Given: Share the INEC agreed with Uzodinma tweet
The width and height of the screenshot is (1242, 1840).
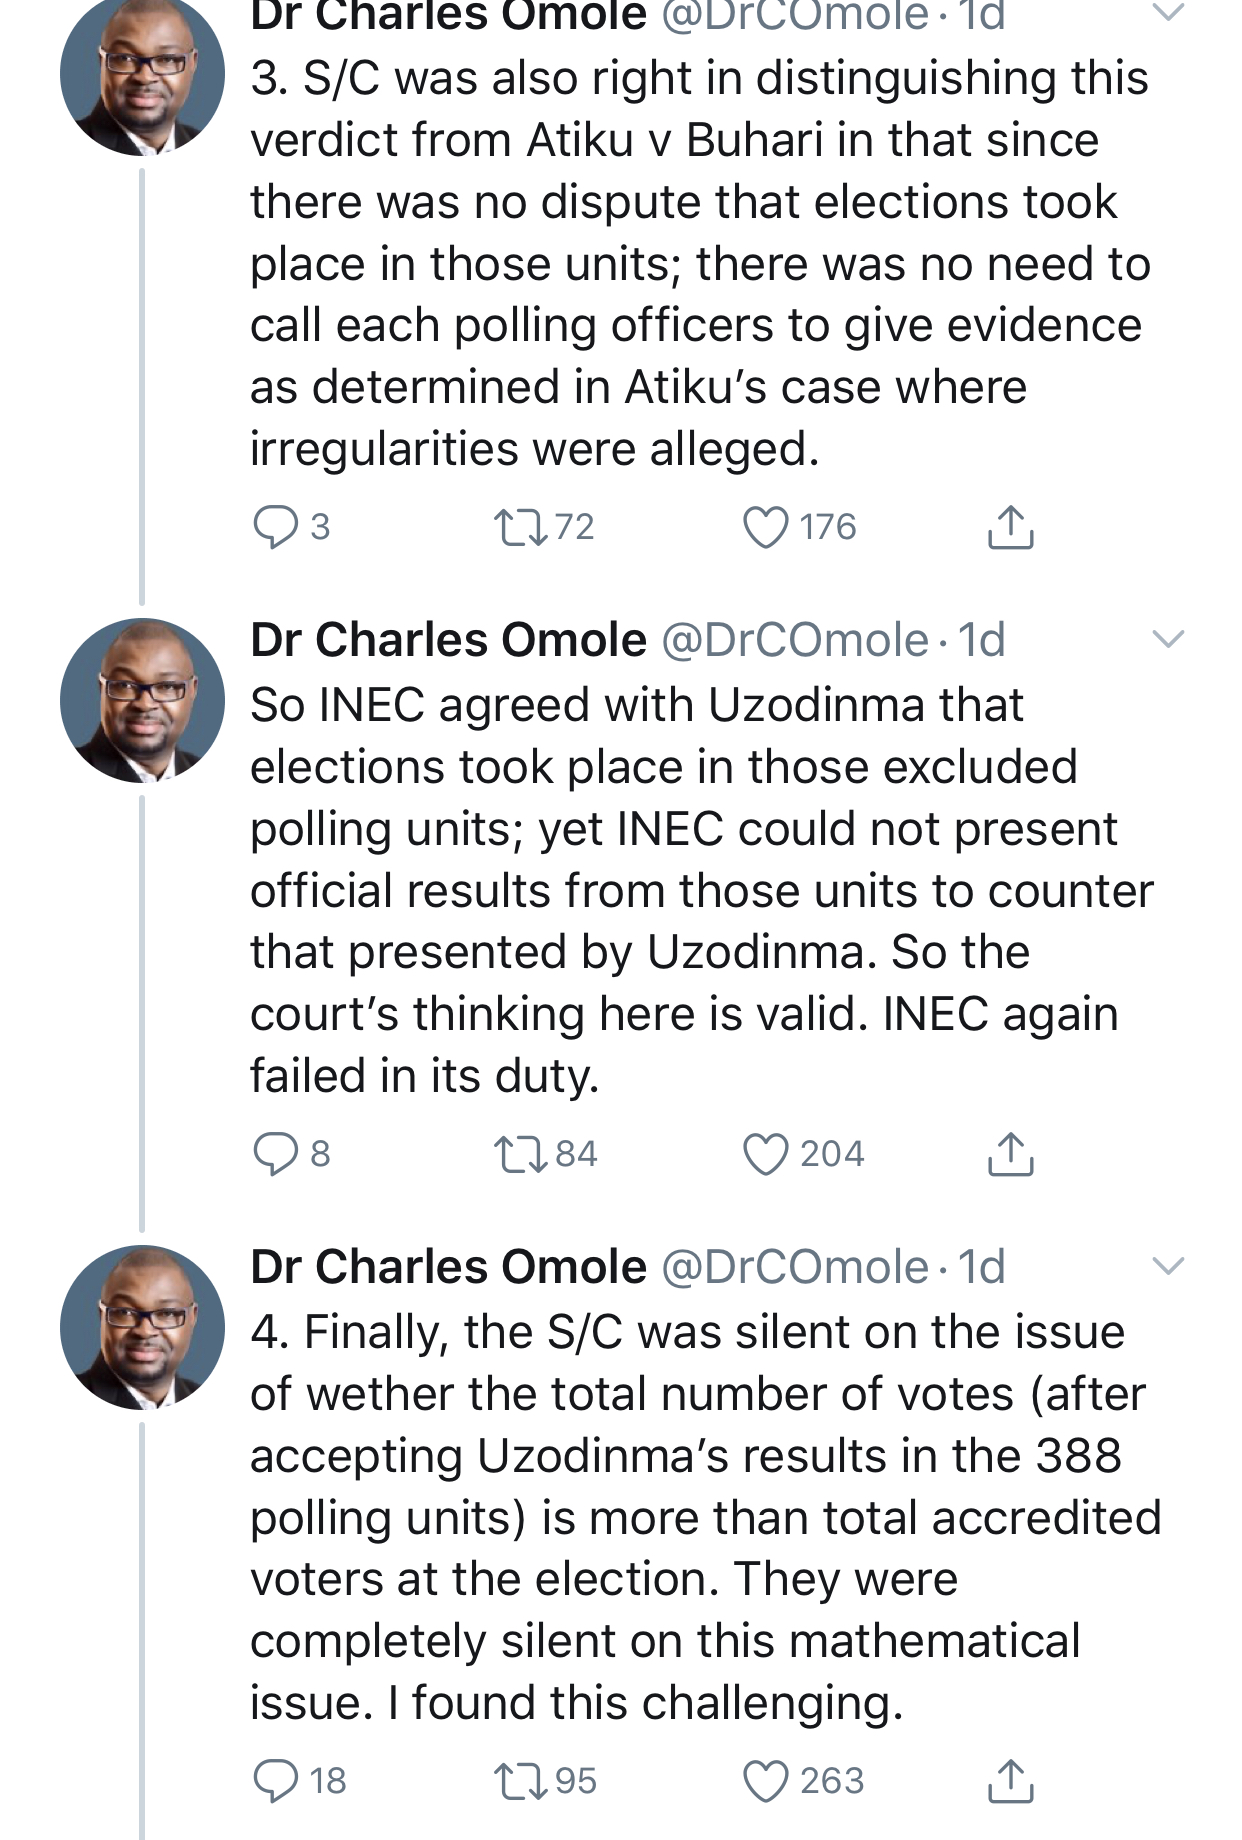Looking at the screenshot, I should click(x=1010, y=1154).
